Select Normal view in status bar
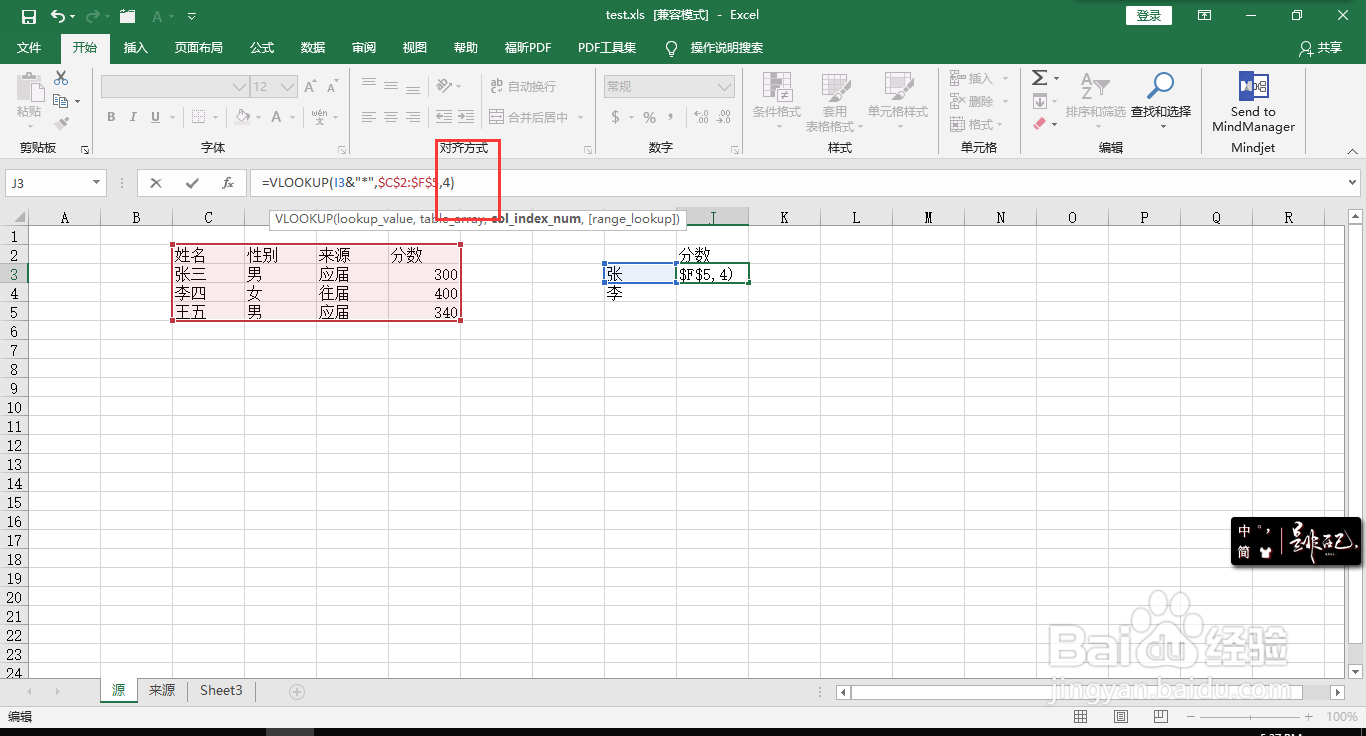 [1081, 717]
